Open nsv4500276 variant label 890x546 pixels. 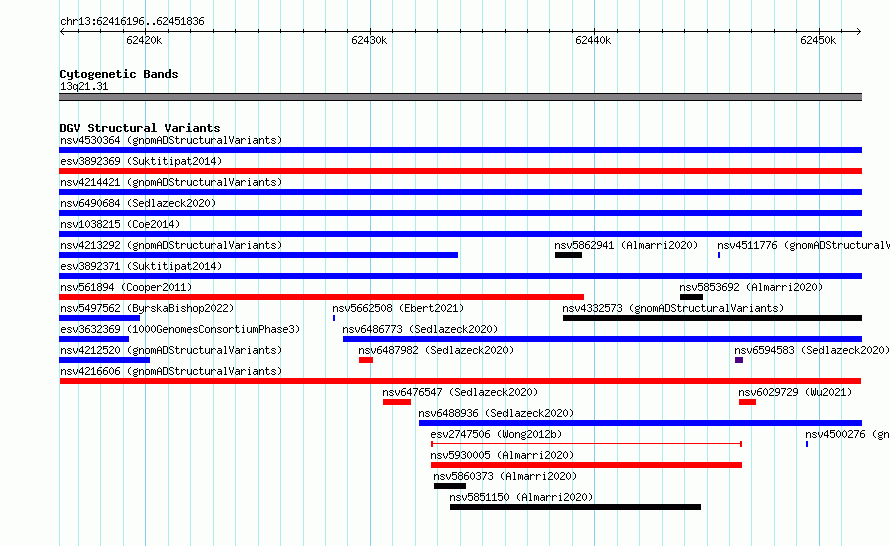pos(847,434)
